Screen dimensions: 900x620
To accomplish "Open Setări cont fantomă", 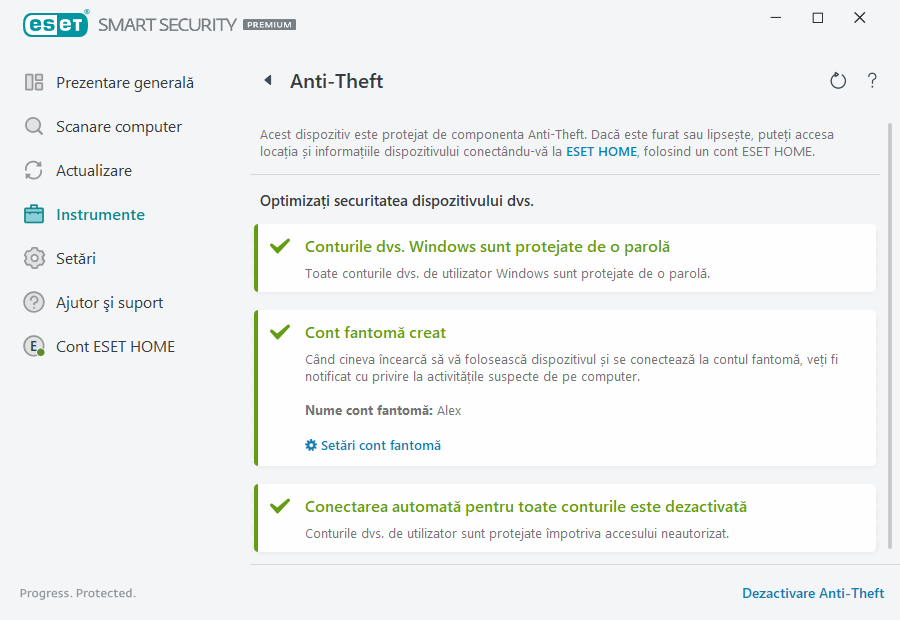I will click(380, 445).
